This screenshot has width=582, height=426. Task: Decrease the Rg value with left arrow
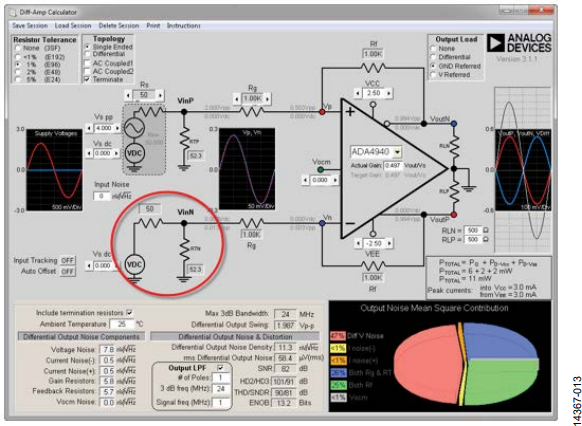237,99
